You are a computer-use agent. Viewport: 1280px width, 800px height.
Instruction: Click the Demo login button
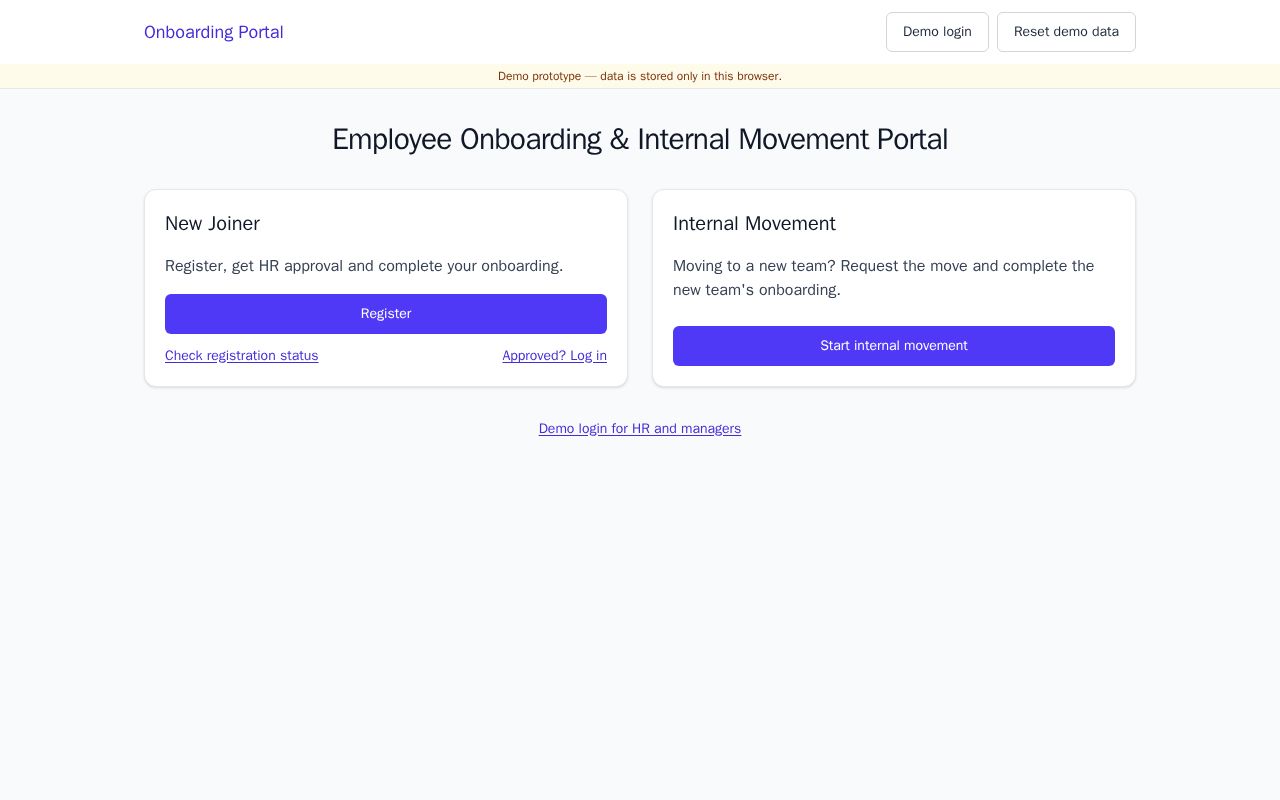click(937, 32)
